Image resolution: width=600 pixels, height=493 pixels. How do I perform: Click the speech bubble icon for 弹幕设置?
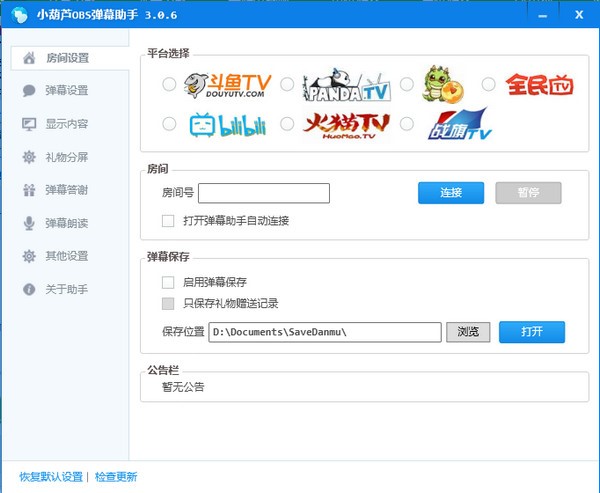pos(29,91)
